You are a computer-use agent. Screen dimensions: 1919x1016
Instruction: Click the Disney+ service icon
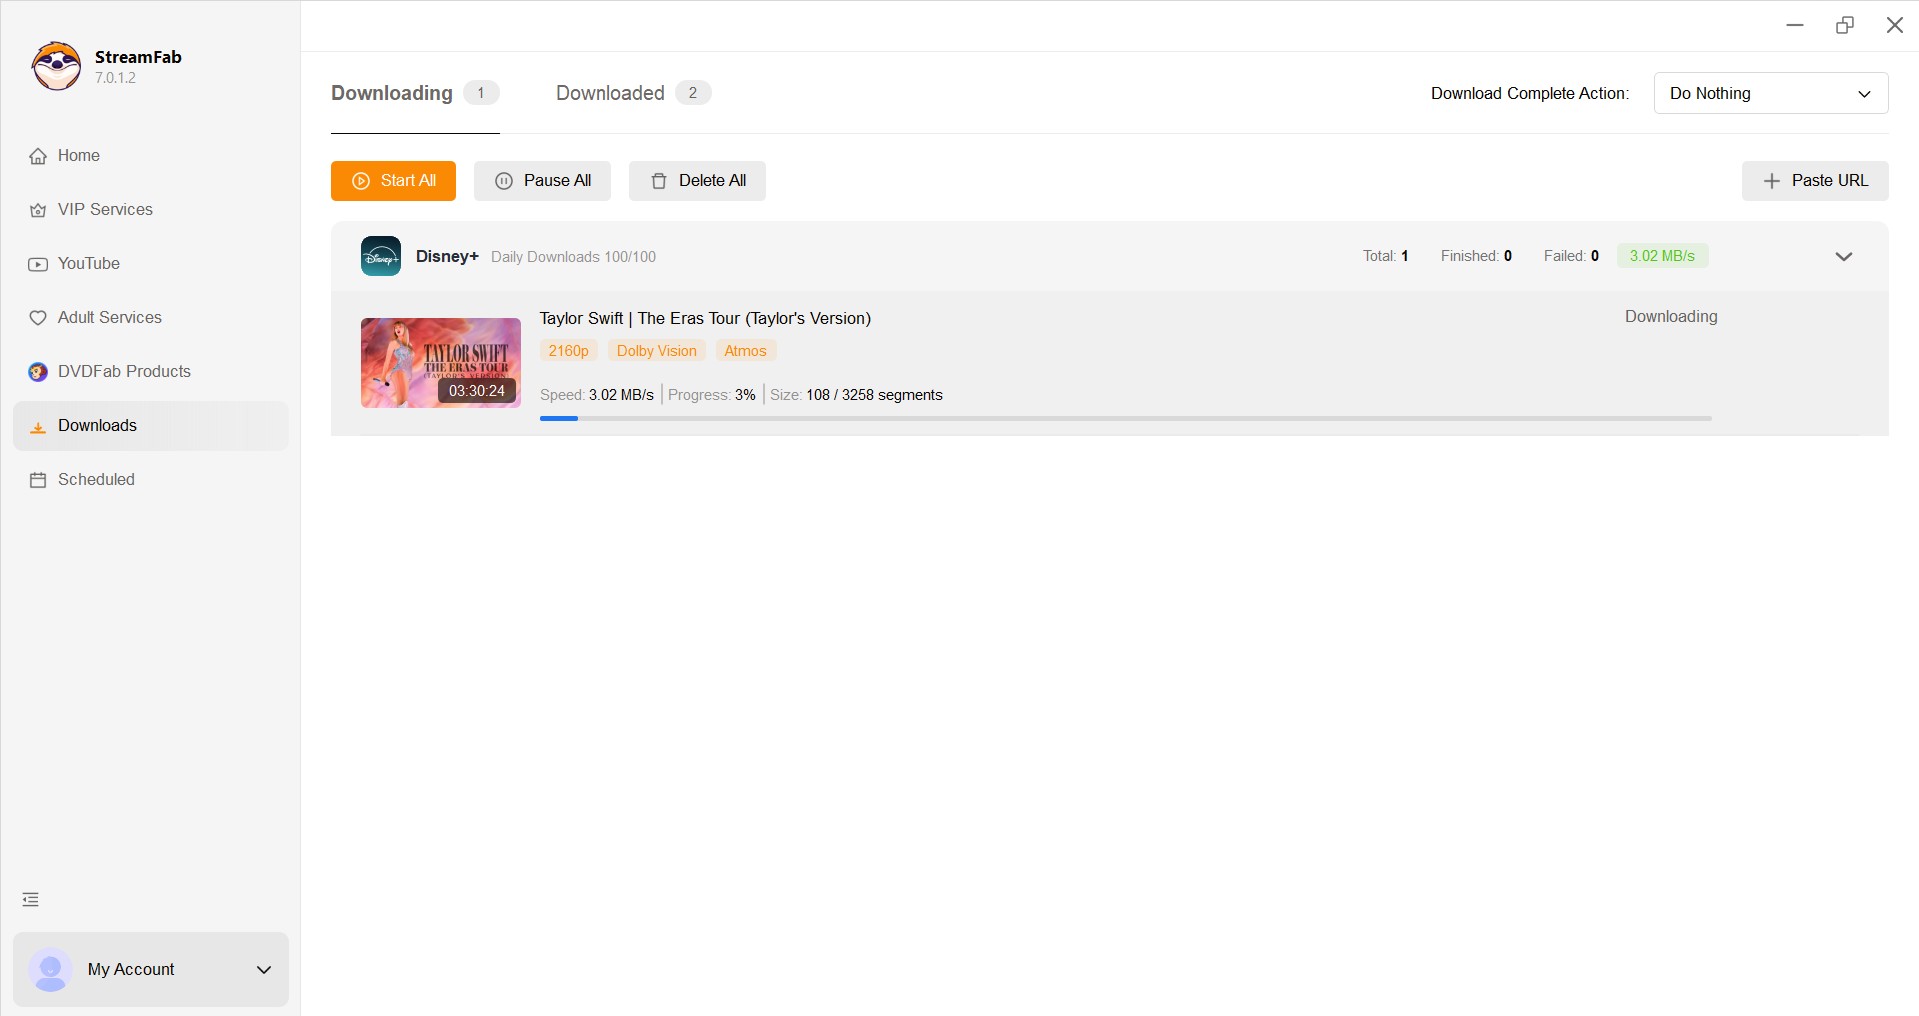381,256
